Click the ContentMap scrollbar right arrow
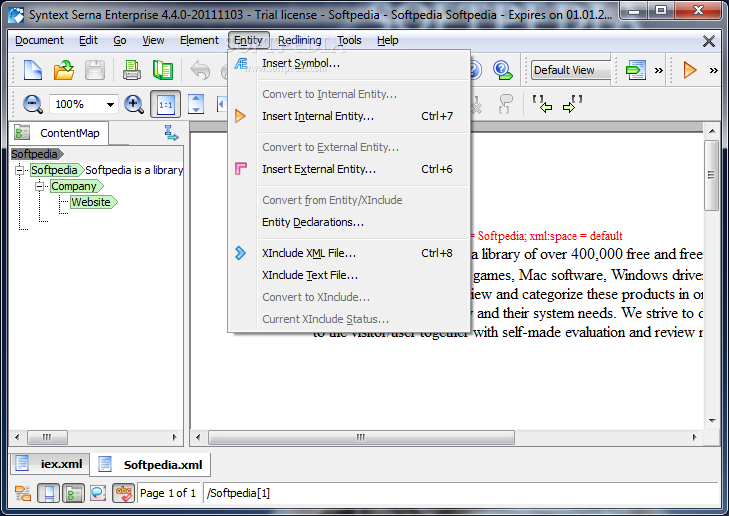This screenshot has height=516, width=729. tap(174, 437)
